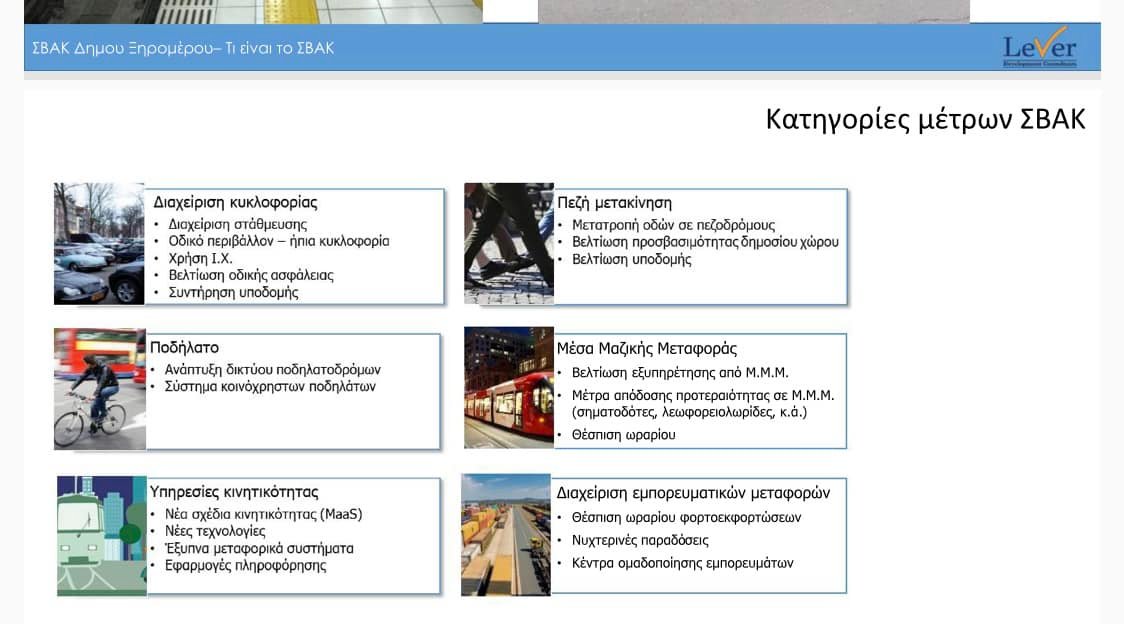1124x624 pixels.
Task: Select the Νυχτερινές παραδόσεις bullet
Action: tap(640, 540)
